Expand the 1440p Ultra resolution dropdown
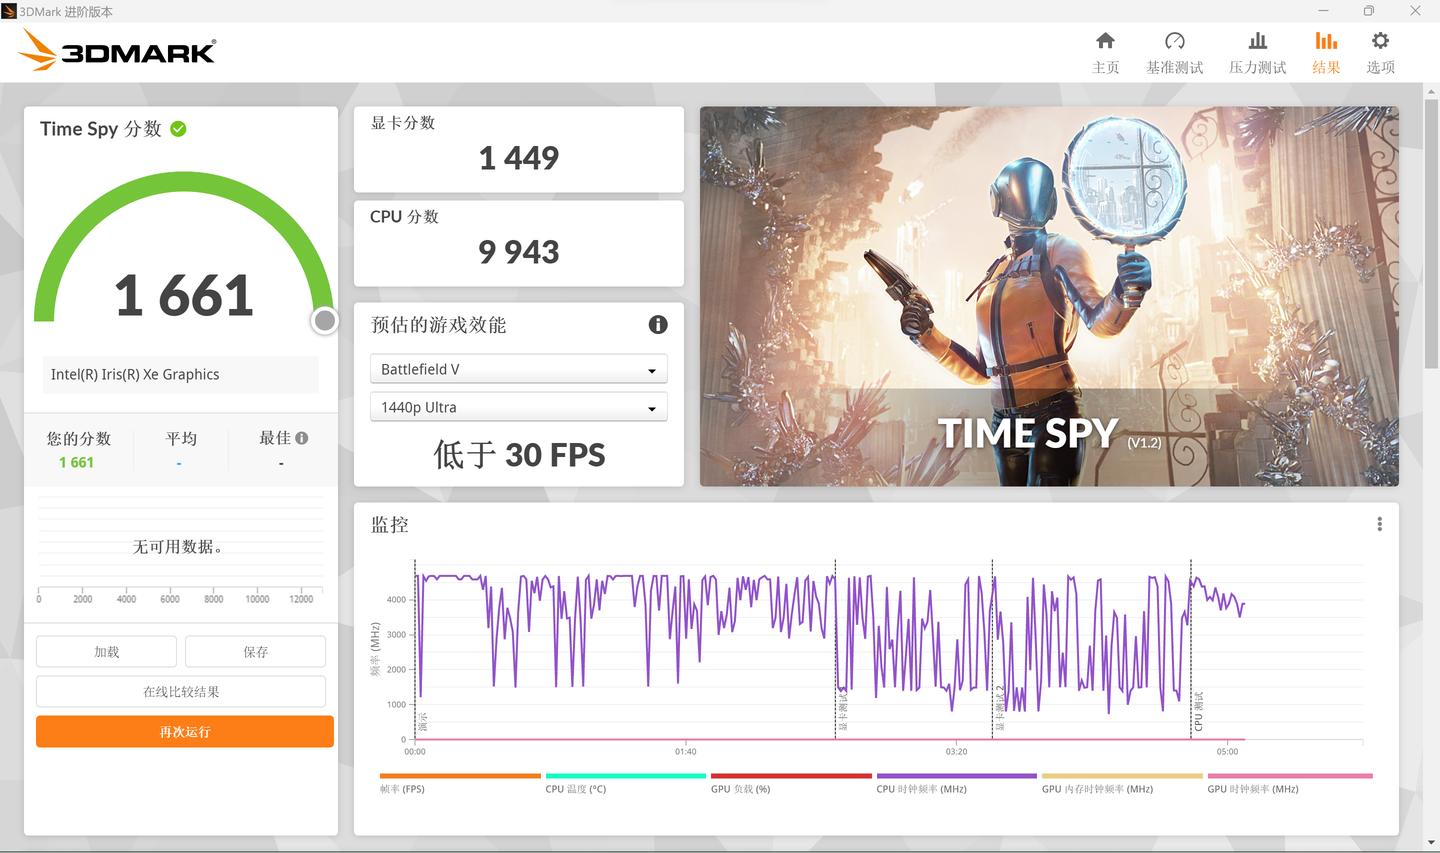Image resolution: width=1440 pixels, height=853 pixels. coord(518,408)
